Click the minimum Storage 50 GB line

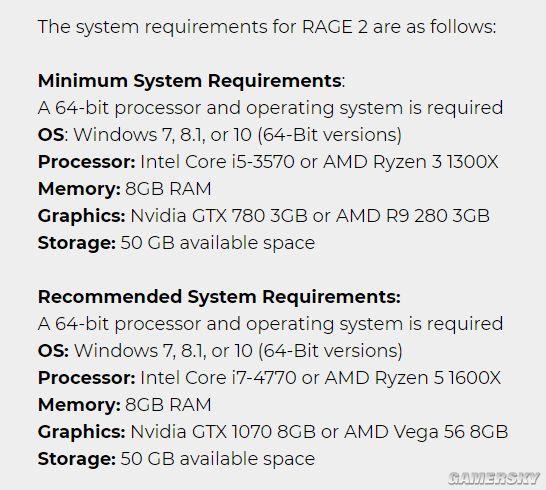(177, 243)
